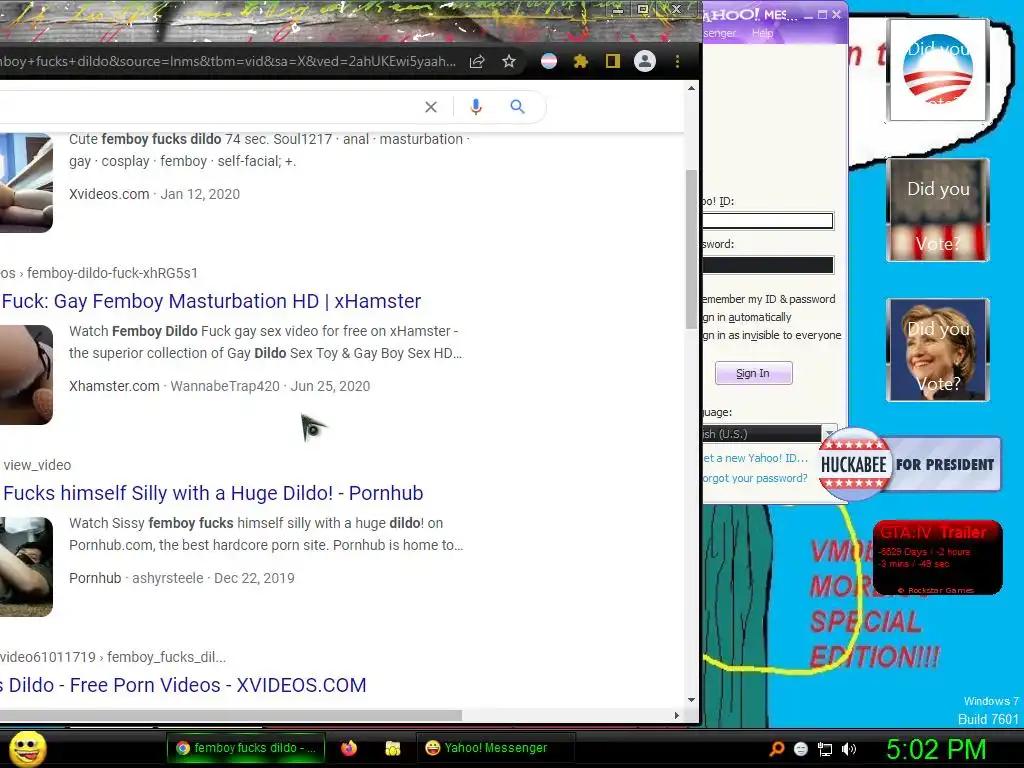This screenshot has height=768, width=1024.
Task: Toggle Sign in as invisible to everyone
Action: [772, 335]
